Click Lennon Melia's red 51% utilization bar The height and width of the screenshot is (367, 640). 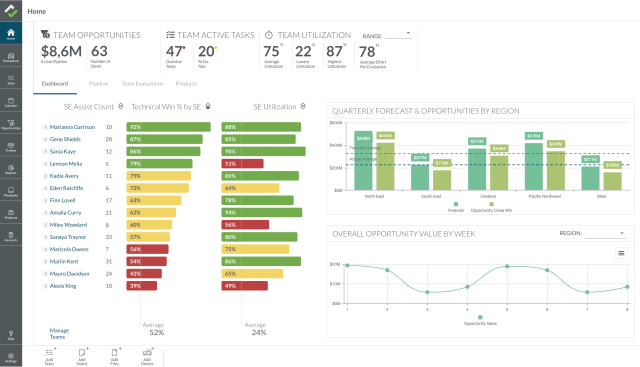click(x=242, y=164)
